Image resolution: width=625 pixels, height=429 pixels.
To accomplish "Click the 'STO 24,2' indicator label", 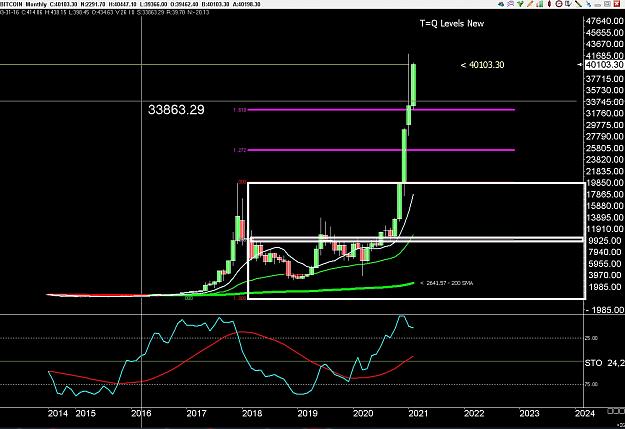I will point(604,363).
